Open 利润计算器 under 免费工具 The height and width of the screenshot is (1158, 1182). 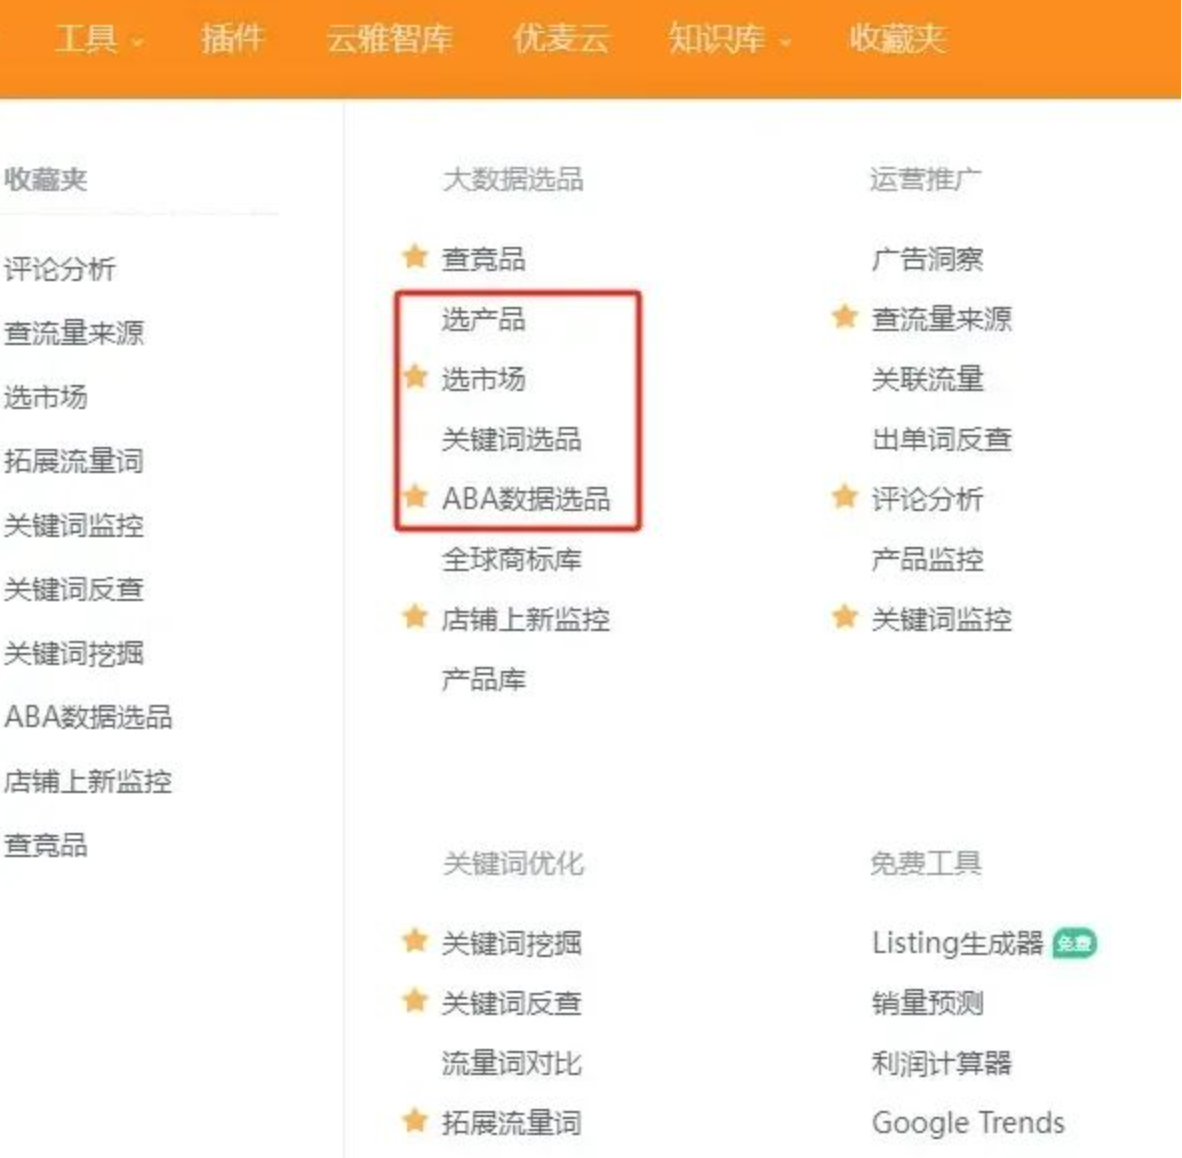click(x=942, y=1063)
